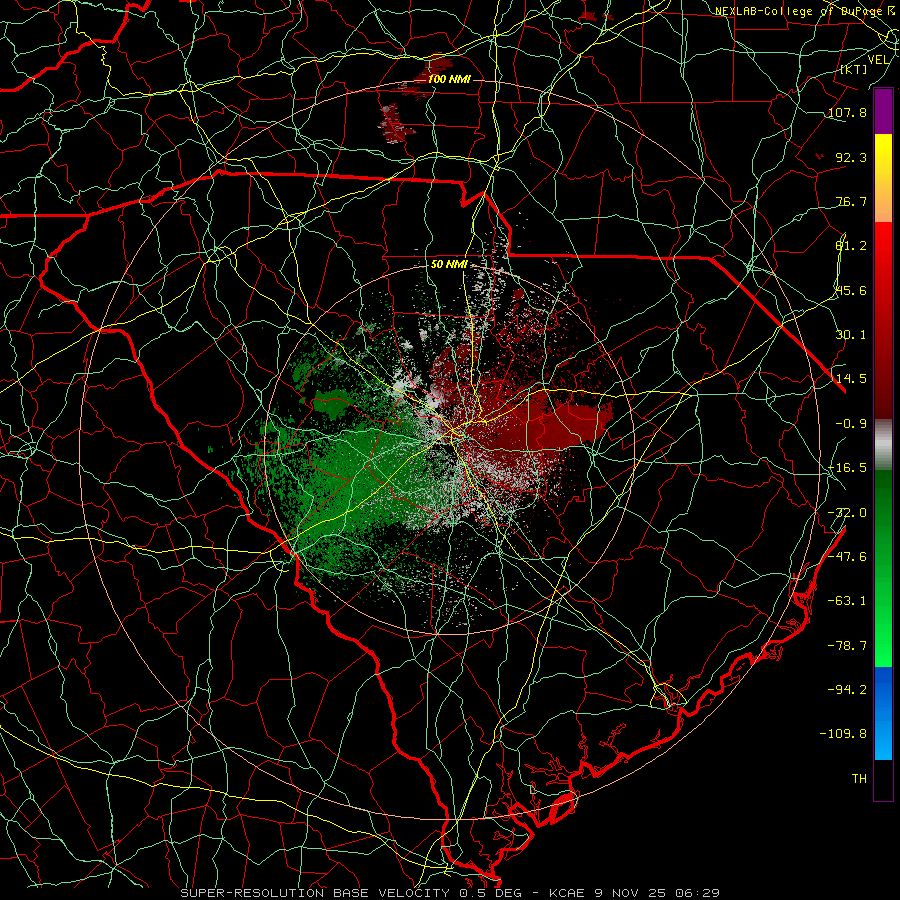
Task: Click the 76.7 legend value
Action: (851, 201)
